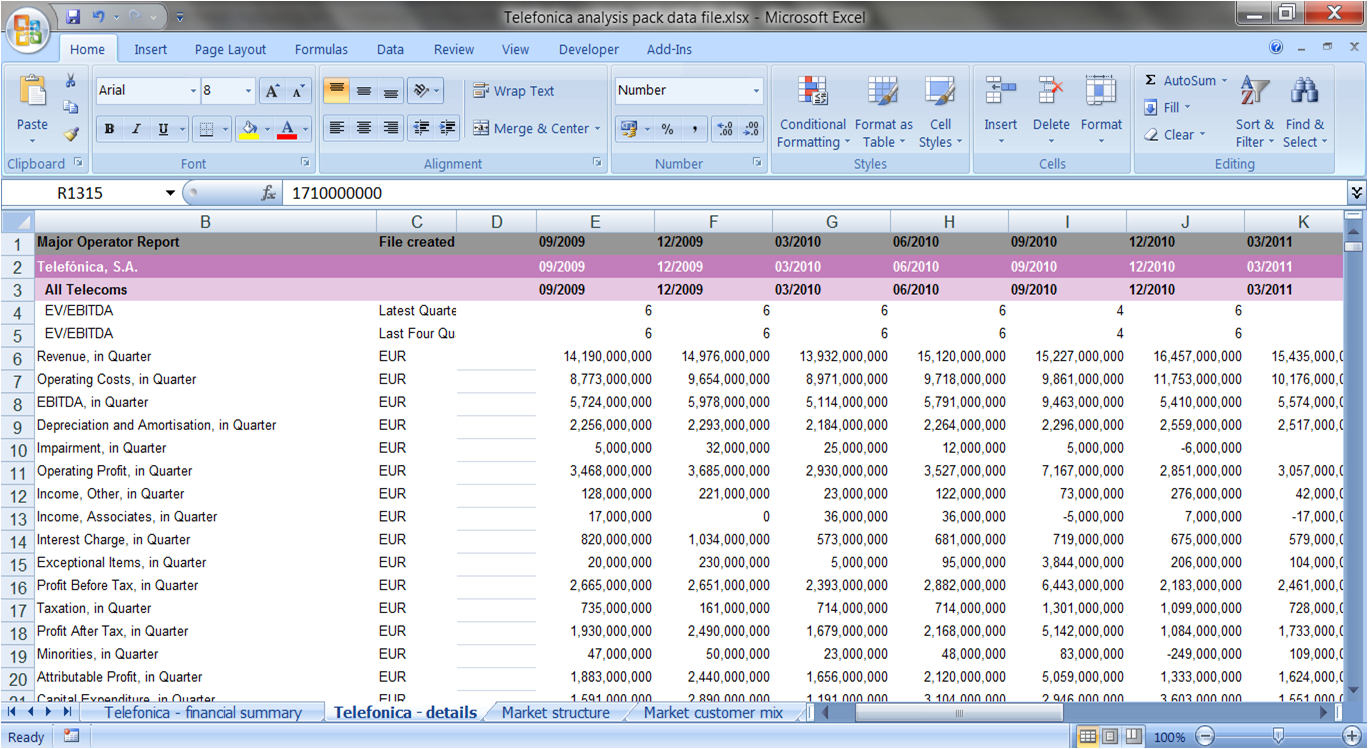Screen dimensions: 1368x749
Task: Switch to Telefonica - financial summary sheet
Action: click(x=203, y=713)
